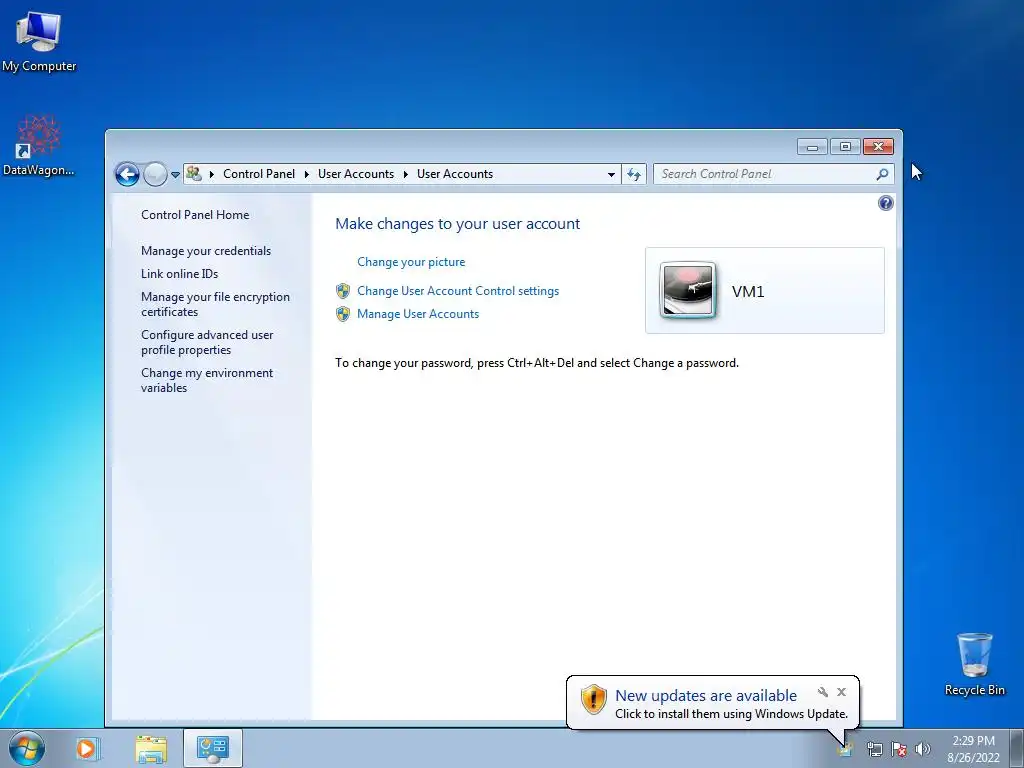The height and width of the screenshot is (768, 1024).
Task: Dismiss the update balloon with X
Action: pos(841,692)
